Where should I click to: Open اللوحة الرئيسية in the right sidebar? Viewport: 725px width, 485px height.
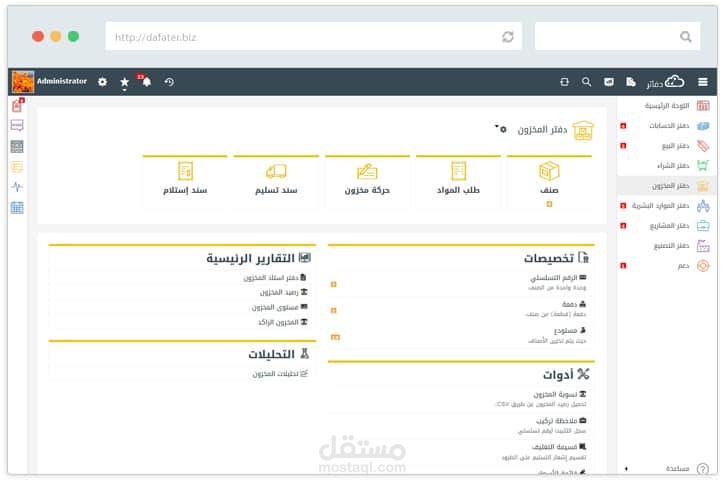(667, 106)
